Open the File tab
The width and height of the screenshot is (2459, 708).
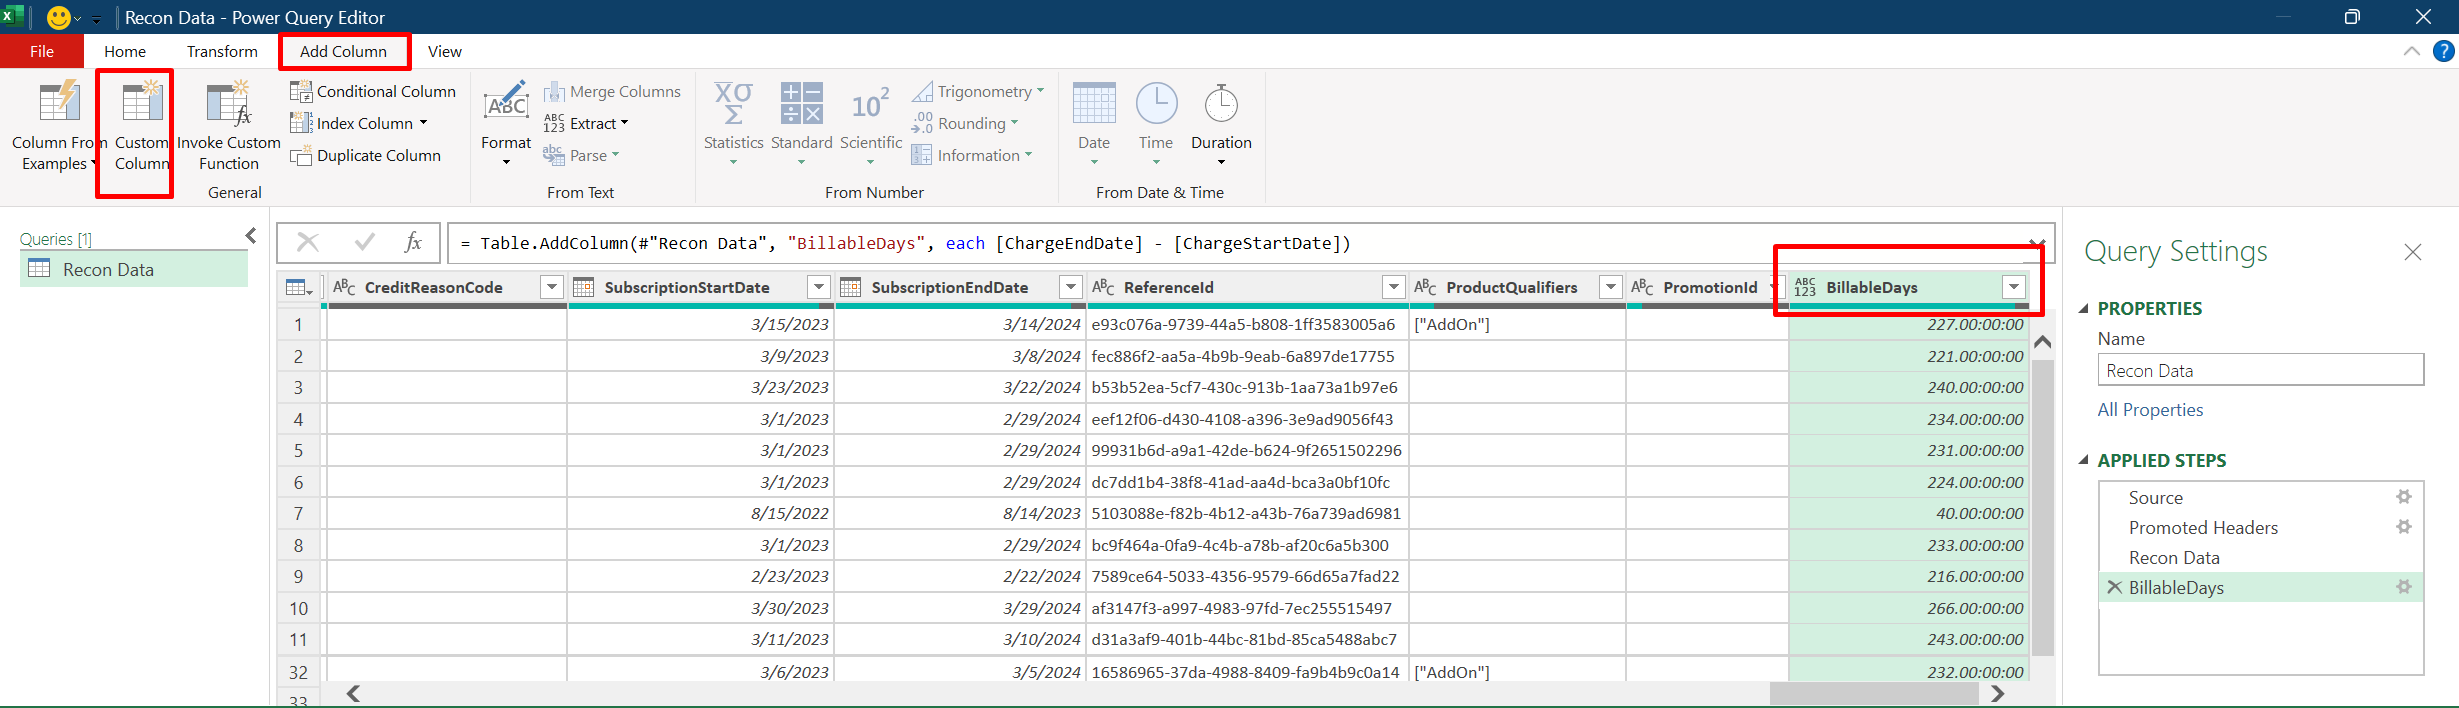pos(42,51)
